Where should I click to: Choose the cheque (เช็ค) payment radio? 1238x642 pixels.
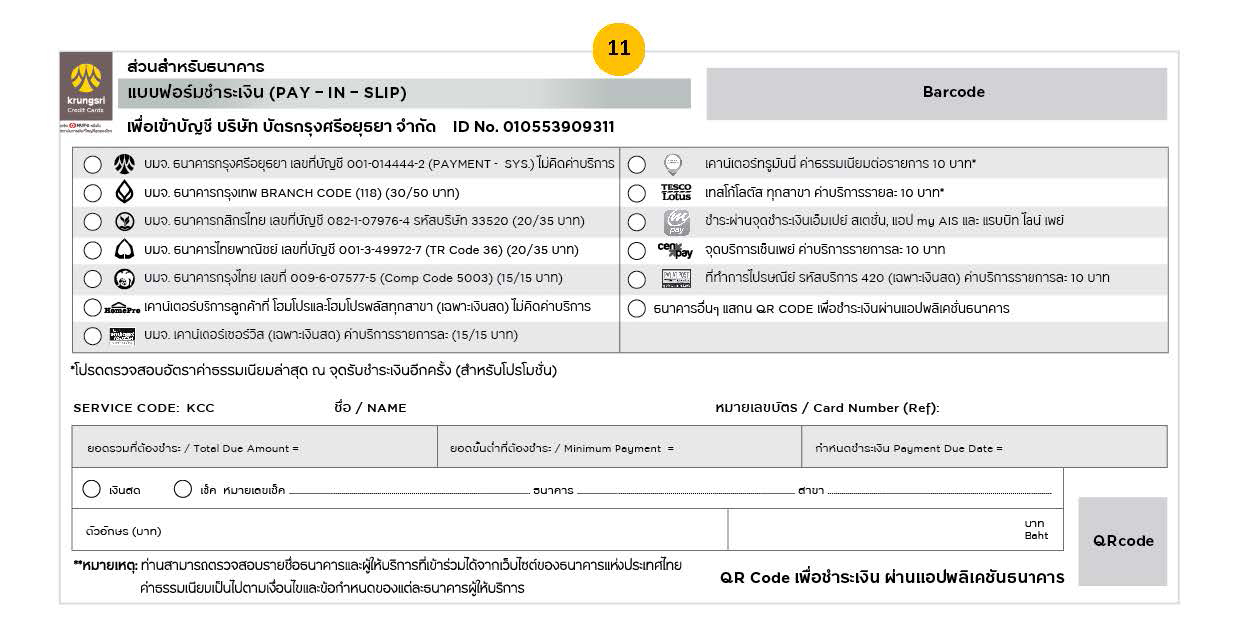(183, 489)
